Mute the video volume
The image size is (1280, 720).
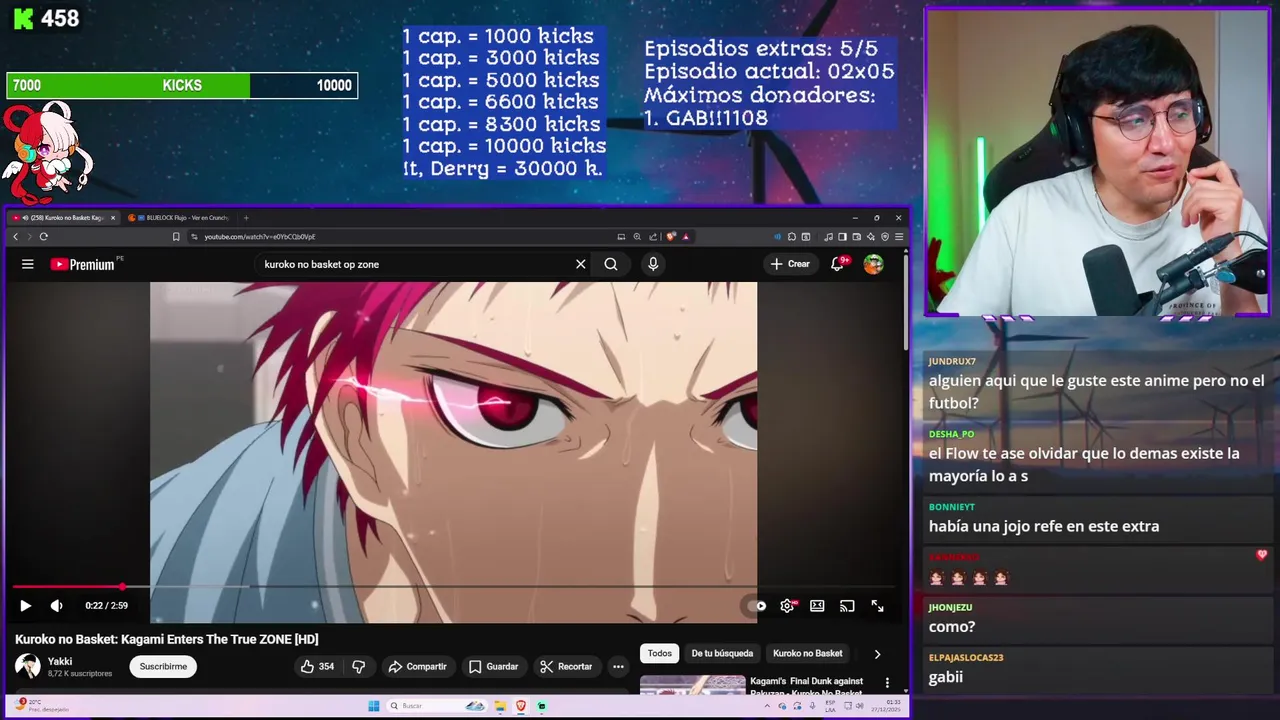click(57, 605)
